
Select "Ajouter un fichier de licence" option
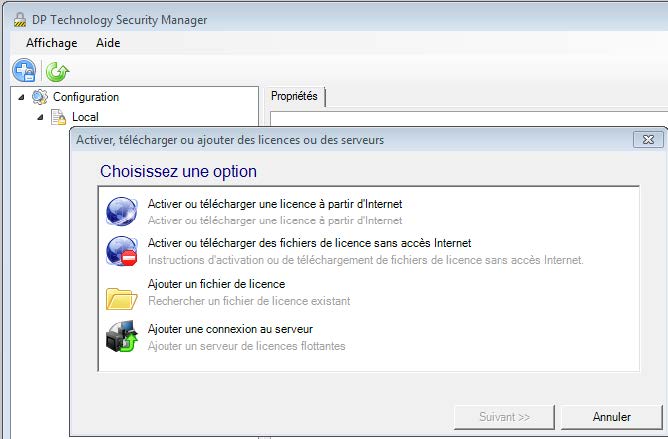[x=216, y=284]
